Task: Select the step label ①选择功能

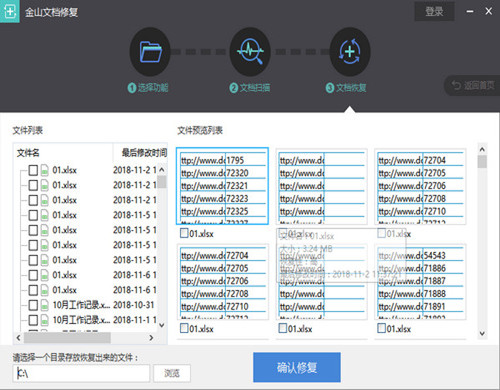Action: point(148,88)
